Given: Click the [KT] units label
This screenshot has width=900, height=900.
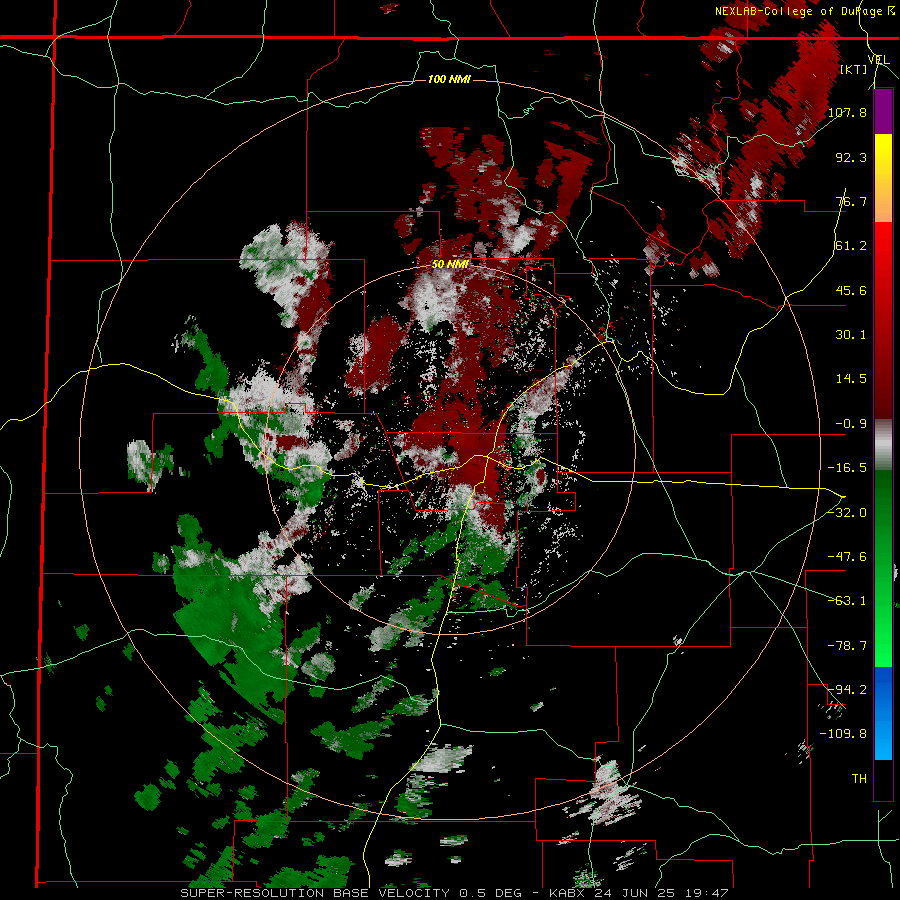Looking at the screenshot, I should pyautogui.click(x=853, y=69).
